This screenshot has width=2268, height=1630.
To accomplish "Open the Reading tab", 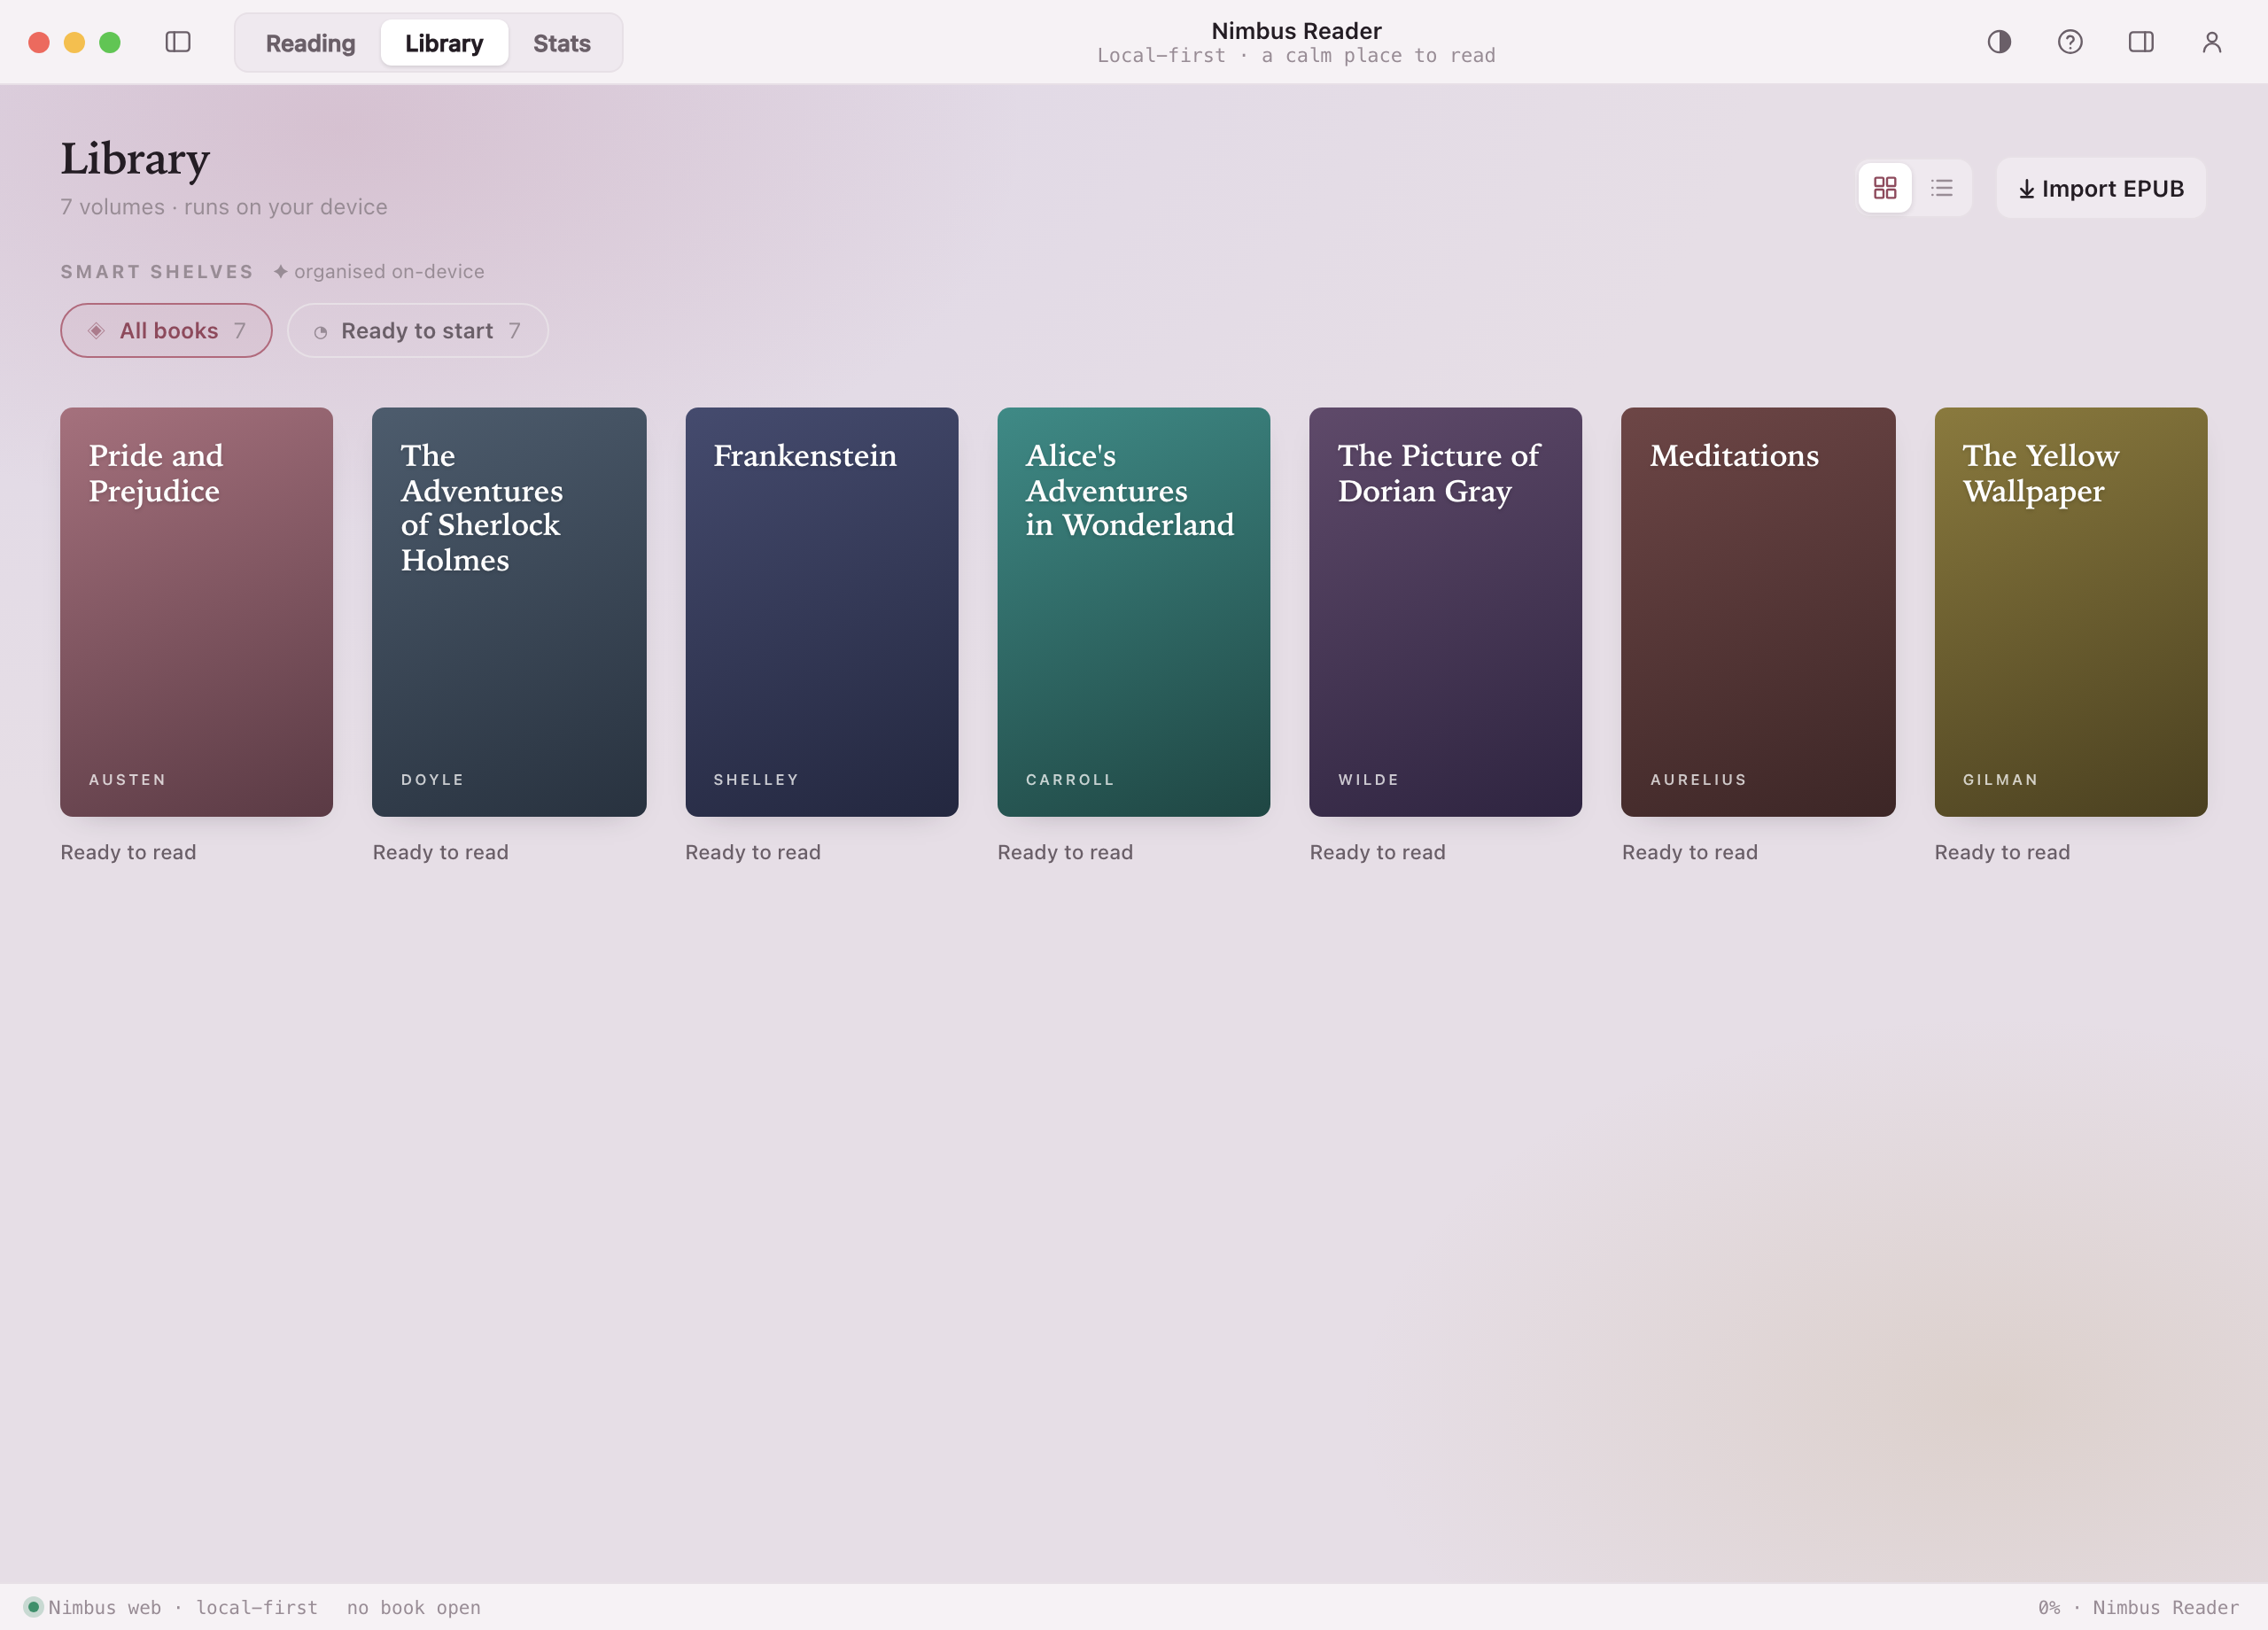I will pos(311,43).
